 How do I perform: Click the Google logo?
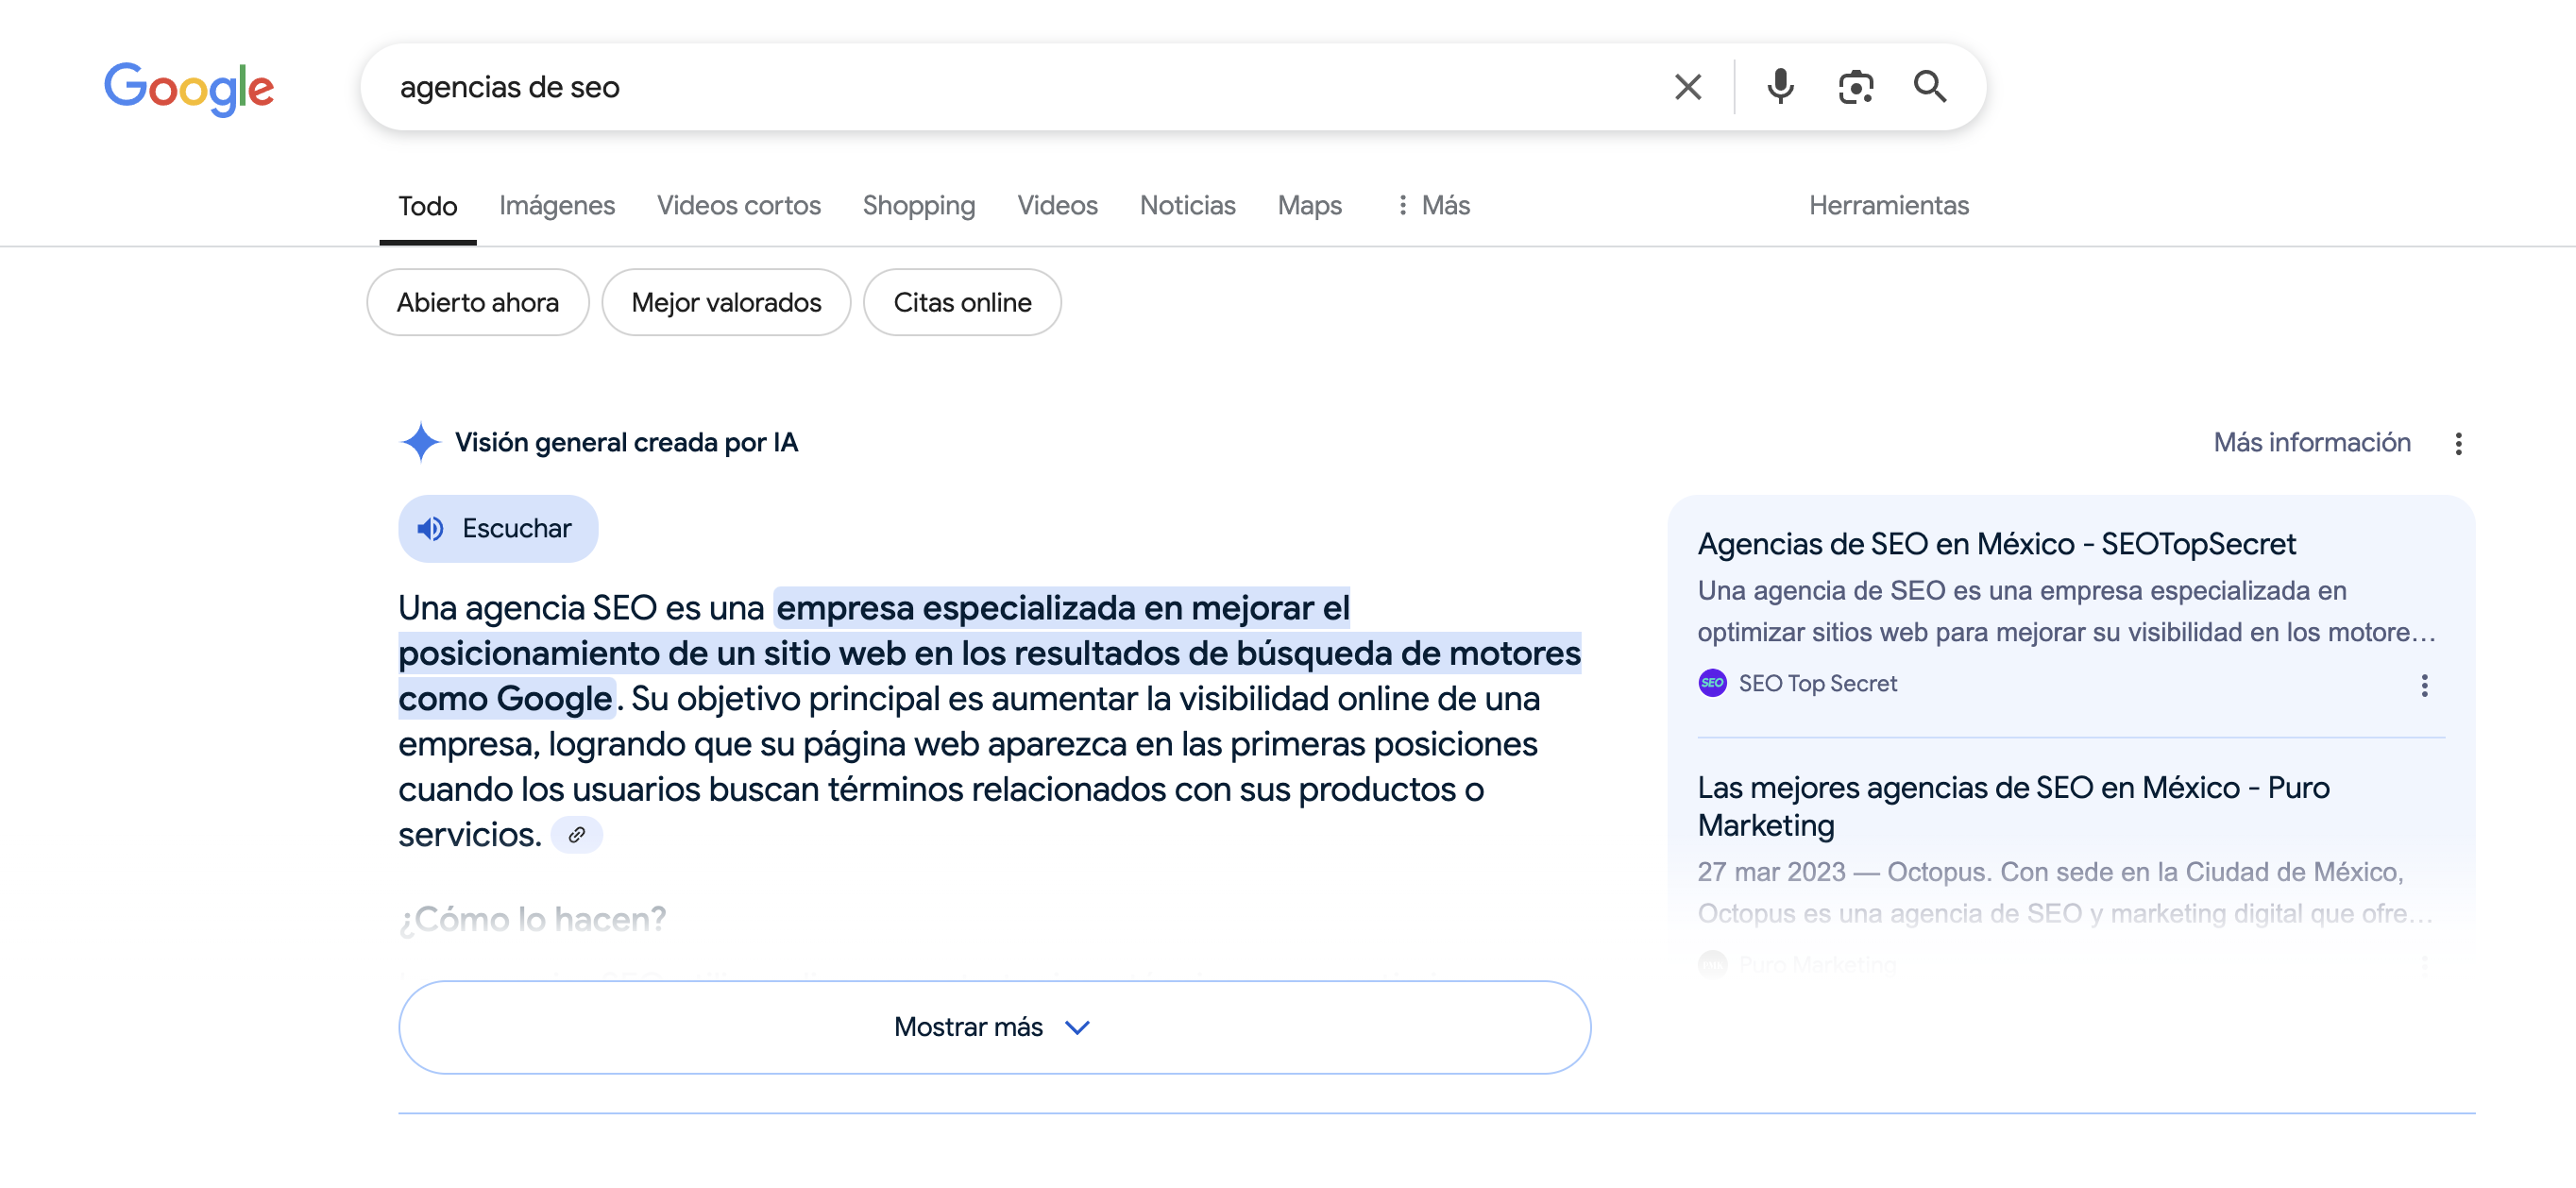[189, 88]
